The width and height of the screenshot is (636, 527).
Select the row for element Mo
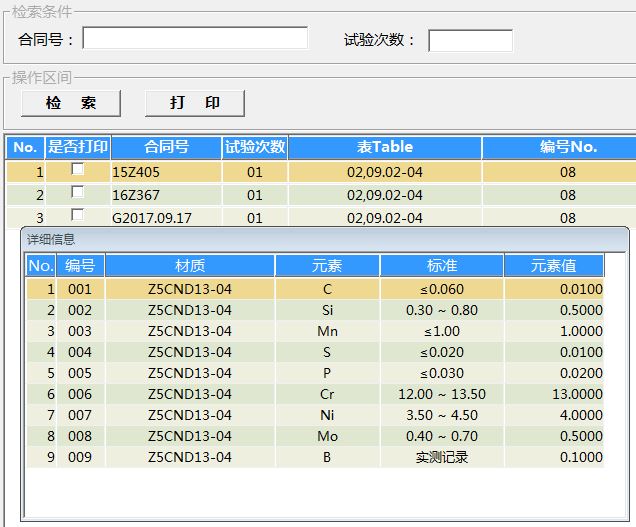327,436
